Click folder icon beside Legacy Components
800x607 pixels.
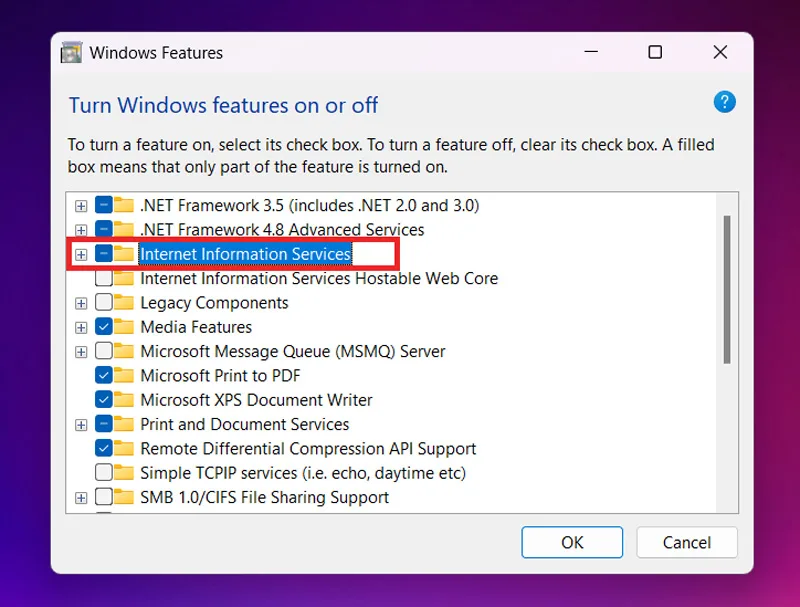click(123, 302)
